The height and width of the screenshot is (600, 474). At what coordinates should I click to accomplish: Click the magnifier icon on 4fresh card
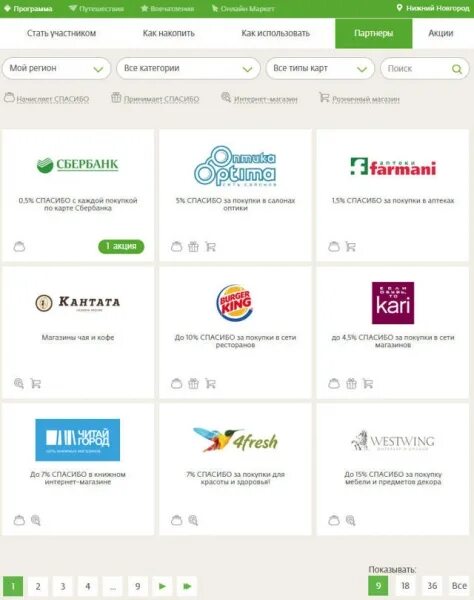(x=193, y=520)
